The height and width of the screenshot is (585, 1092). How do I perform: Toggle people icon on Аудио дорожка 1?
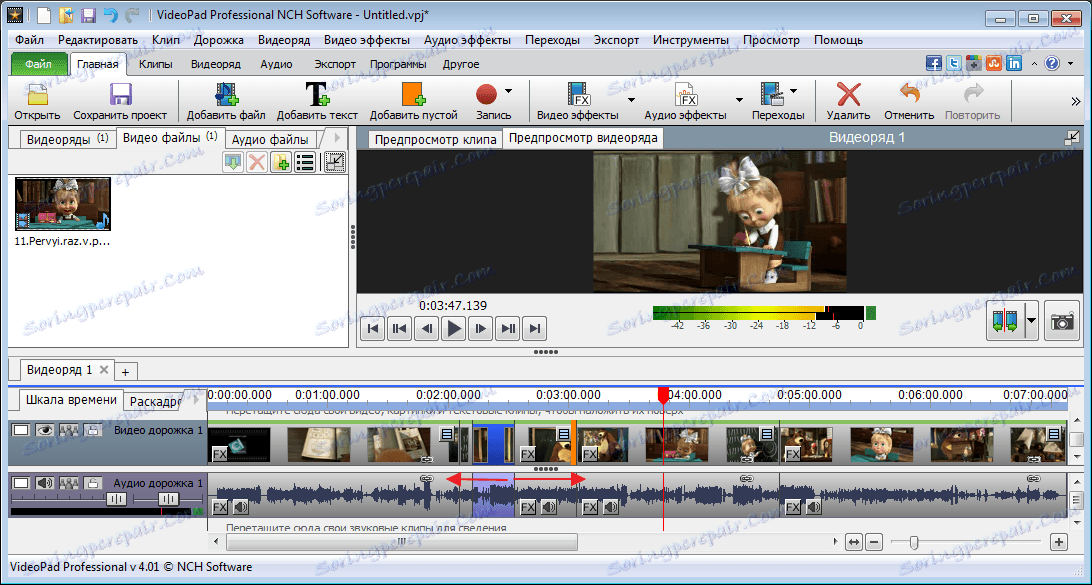69,483
